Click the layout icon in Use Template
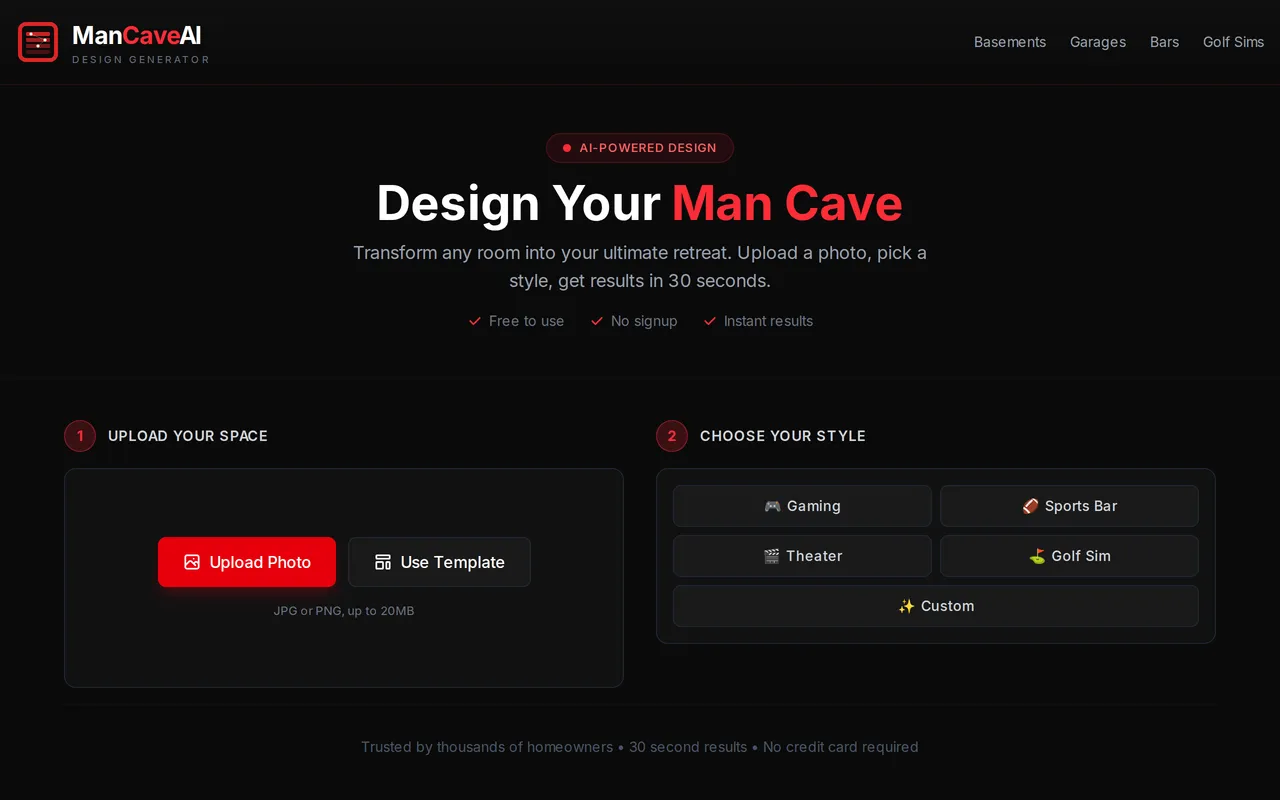 point(383,562)
